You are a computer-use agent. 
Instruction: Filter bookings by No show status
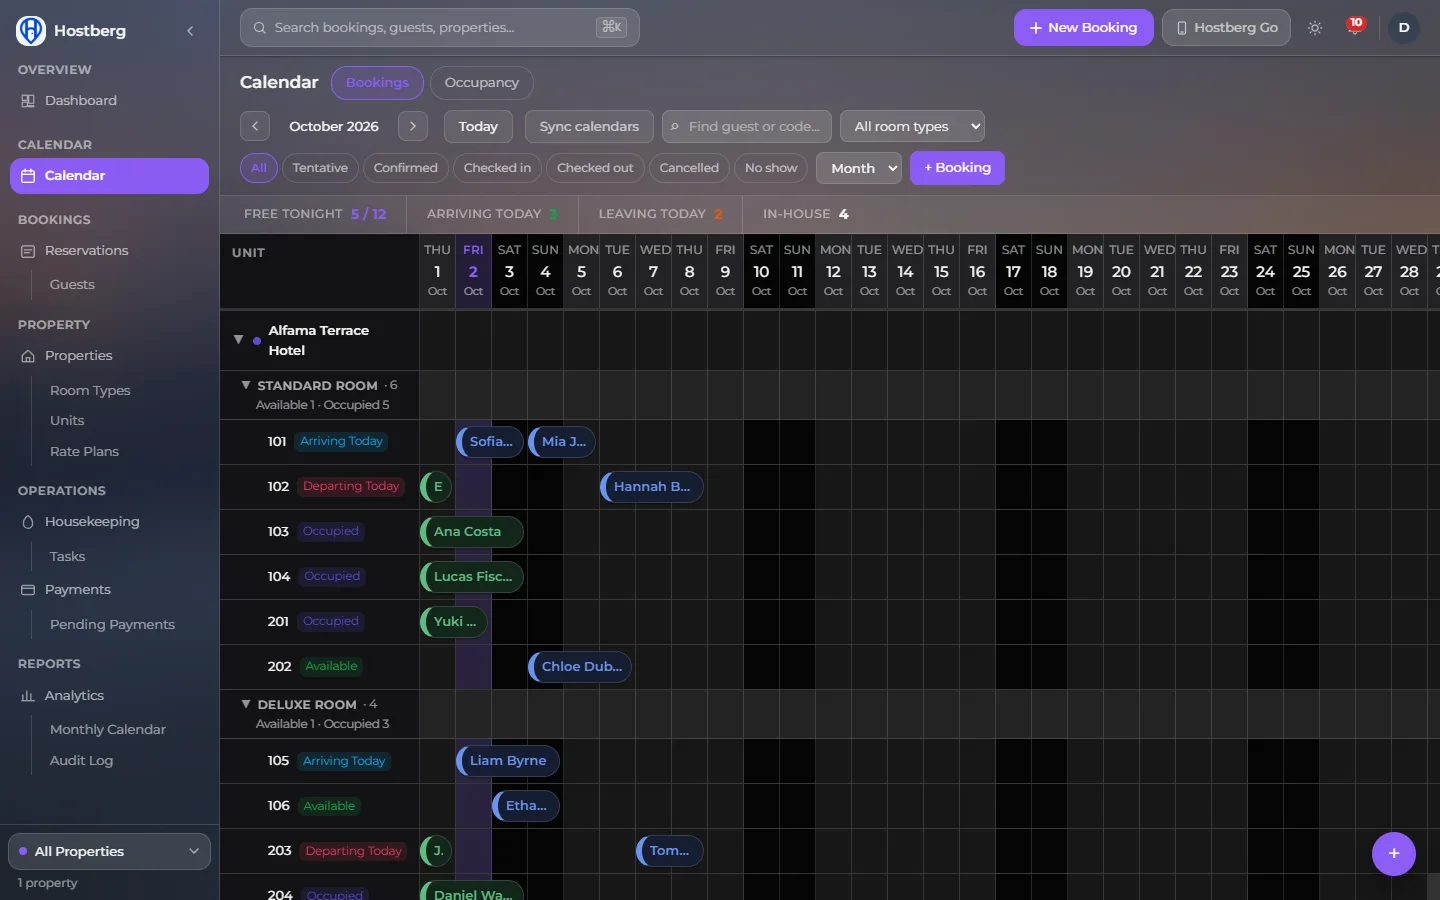771,168
